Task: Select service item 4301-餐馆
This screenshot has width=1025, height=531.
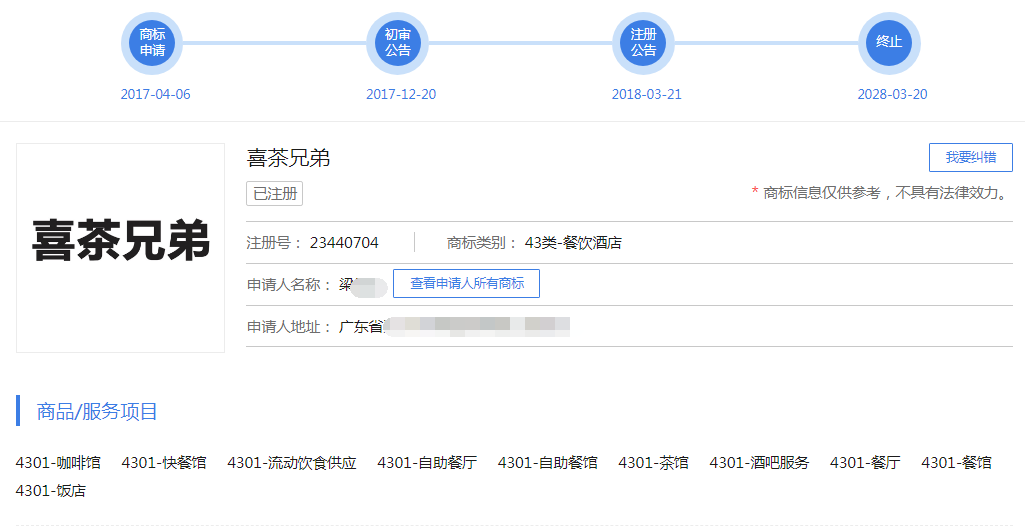Action: (x=956, y=463)
